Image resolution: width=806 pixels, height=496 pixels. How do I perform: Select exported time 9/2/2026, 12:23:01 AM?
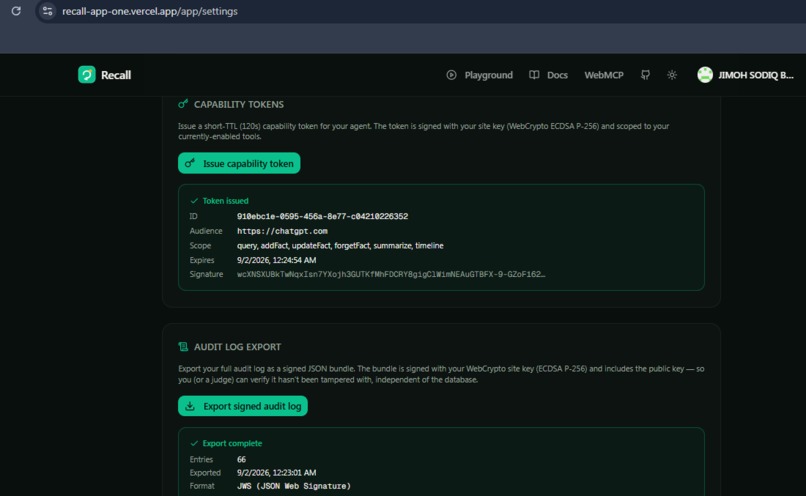(x=277, y=472)
